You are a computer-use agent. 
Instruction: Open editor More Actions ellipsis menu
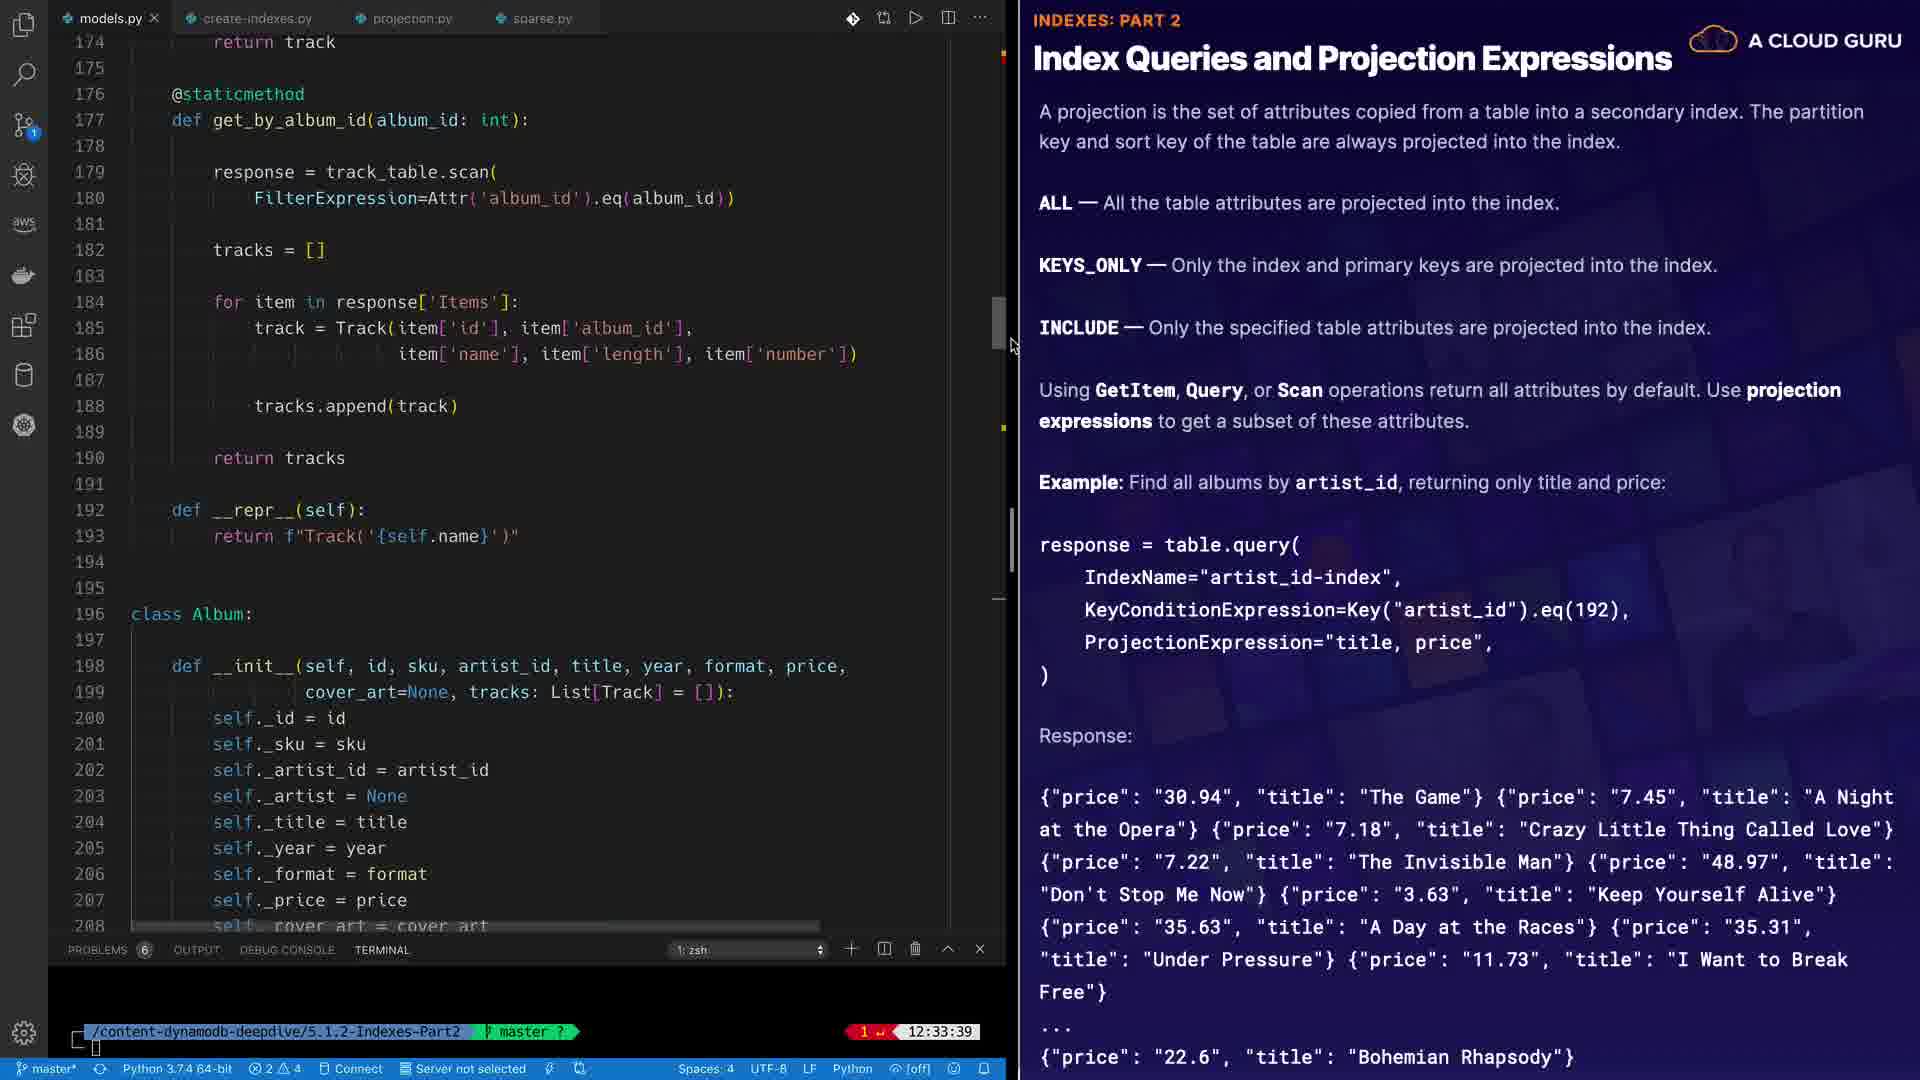pos(980,18)
